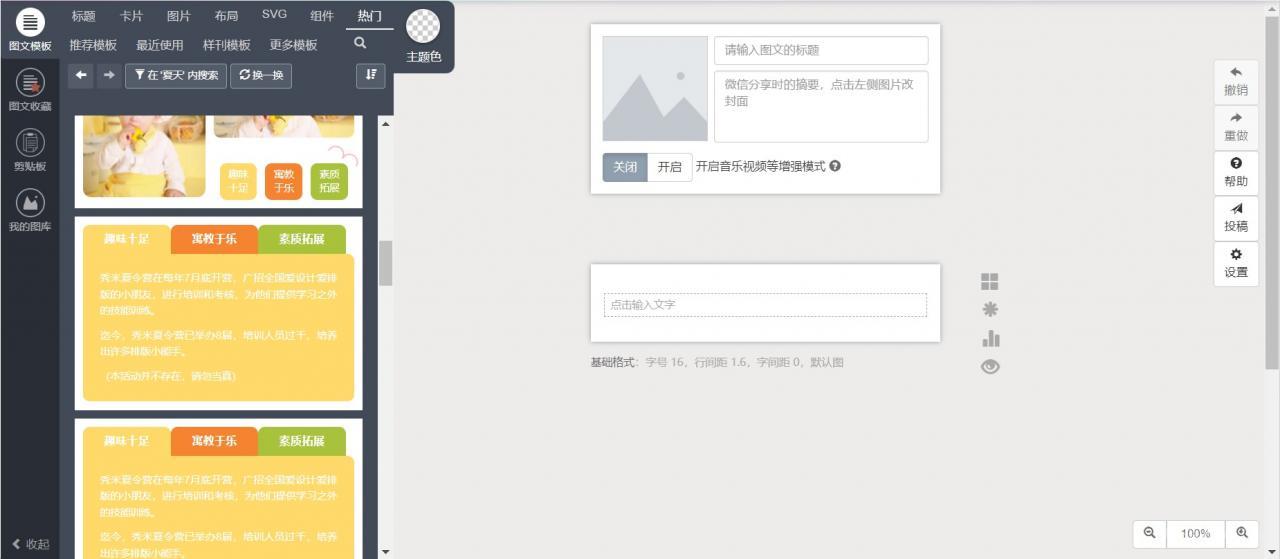Click the bar chart icon beside the editor
The width and height of the screenshot is (1280, 559).
990,338
